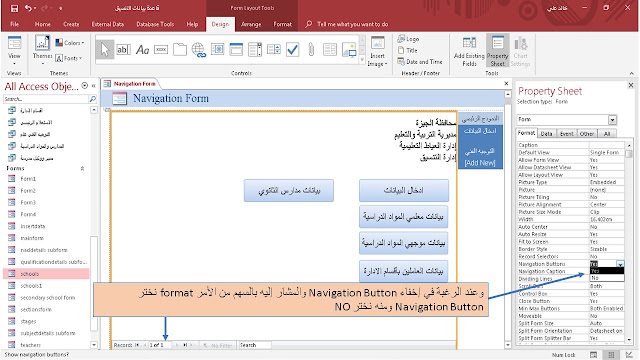Image resolution: width=640 pixels, height=360 pixels.
Task: Click the navigation pane Search box
Action: pyautogui.click(x=46, y=99)
